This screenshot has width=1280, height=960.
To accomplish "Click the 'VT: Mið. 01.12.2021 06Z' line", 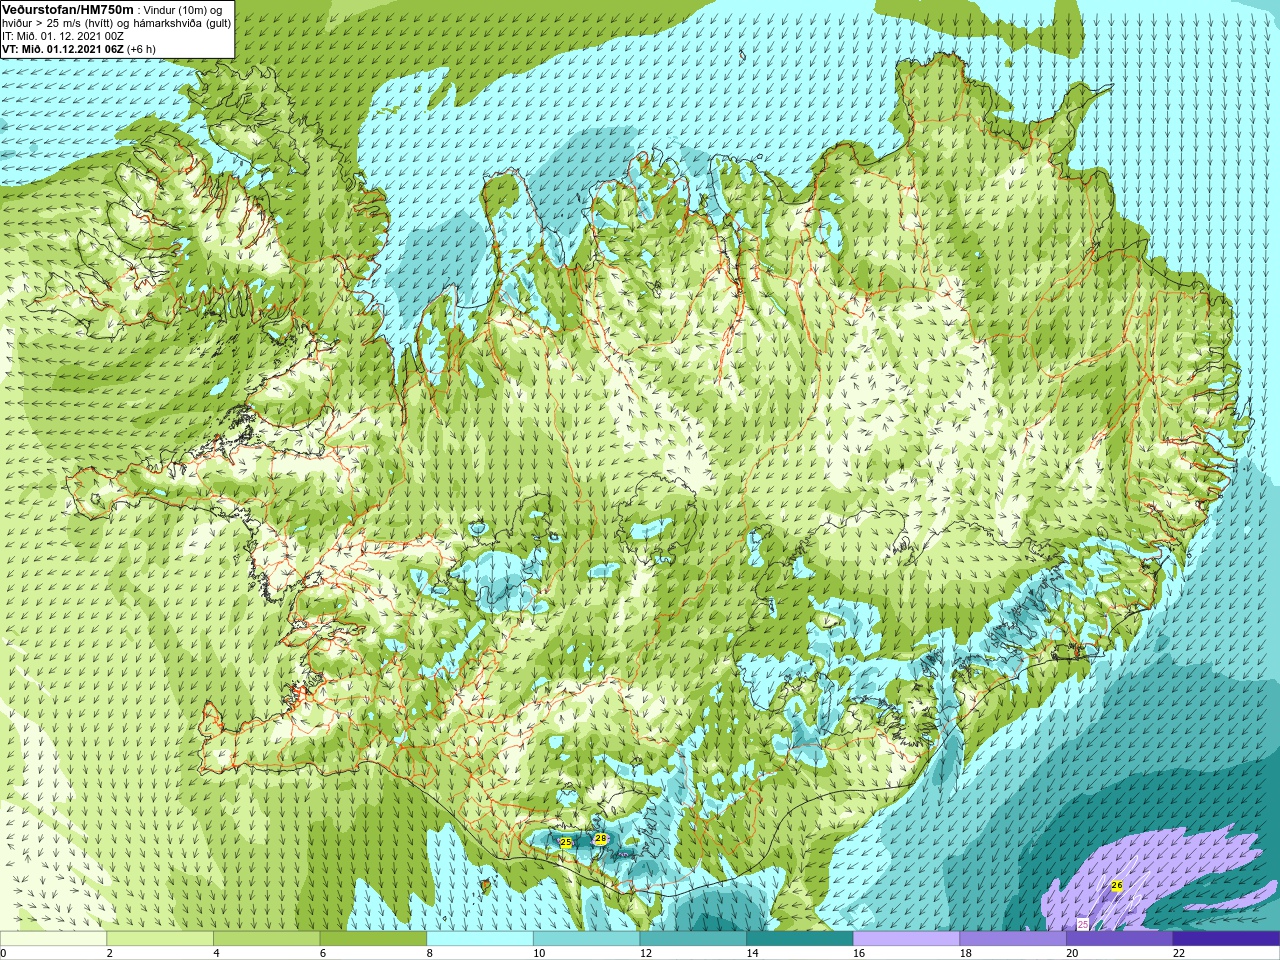I will 63,48.
